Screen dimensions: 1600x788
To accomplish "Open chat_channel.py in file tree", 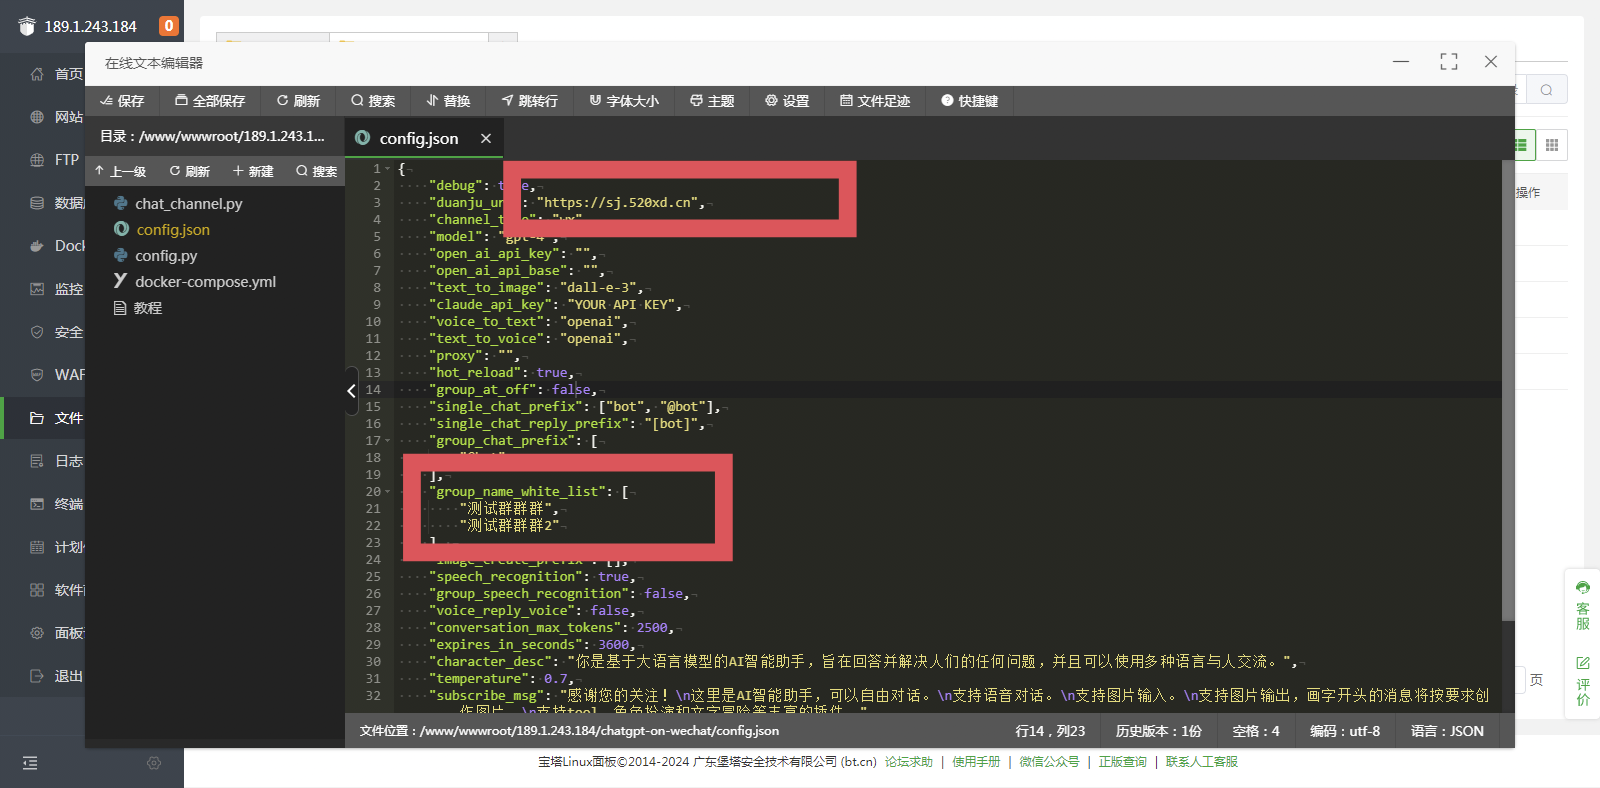I will 188,203.
